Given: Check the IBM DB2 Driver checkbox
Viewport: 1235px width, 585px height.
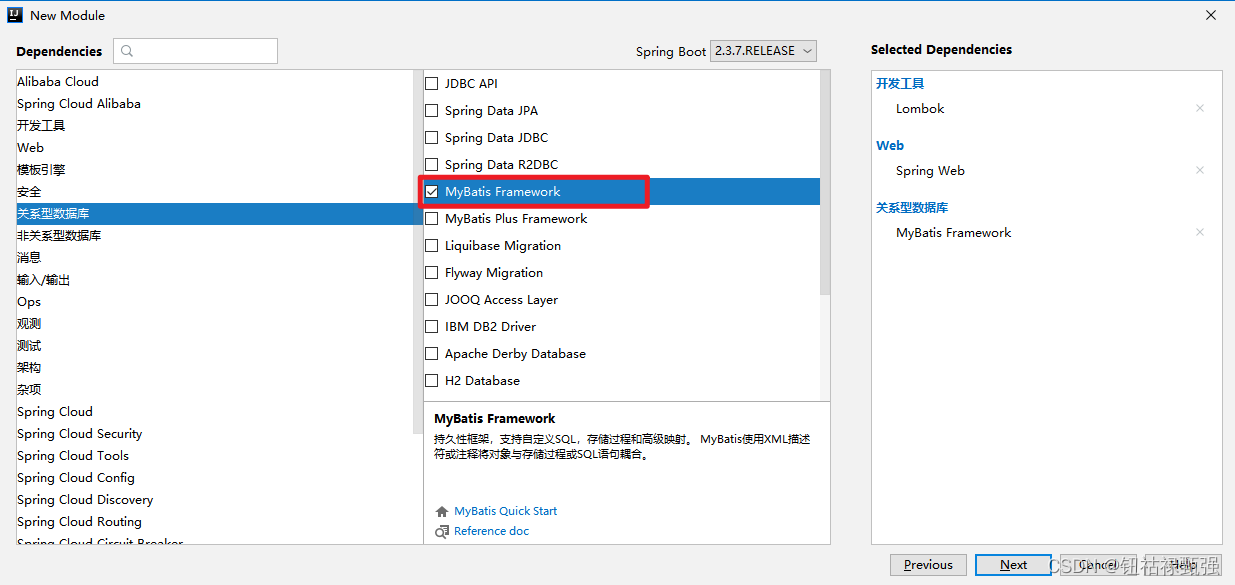Looking at the screenshot, I should coord(432,326).
